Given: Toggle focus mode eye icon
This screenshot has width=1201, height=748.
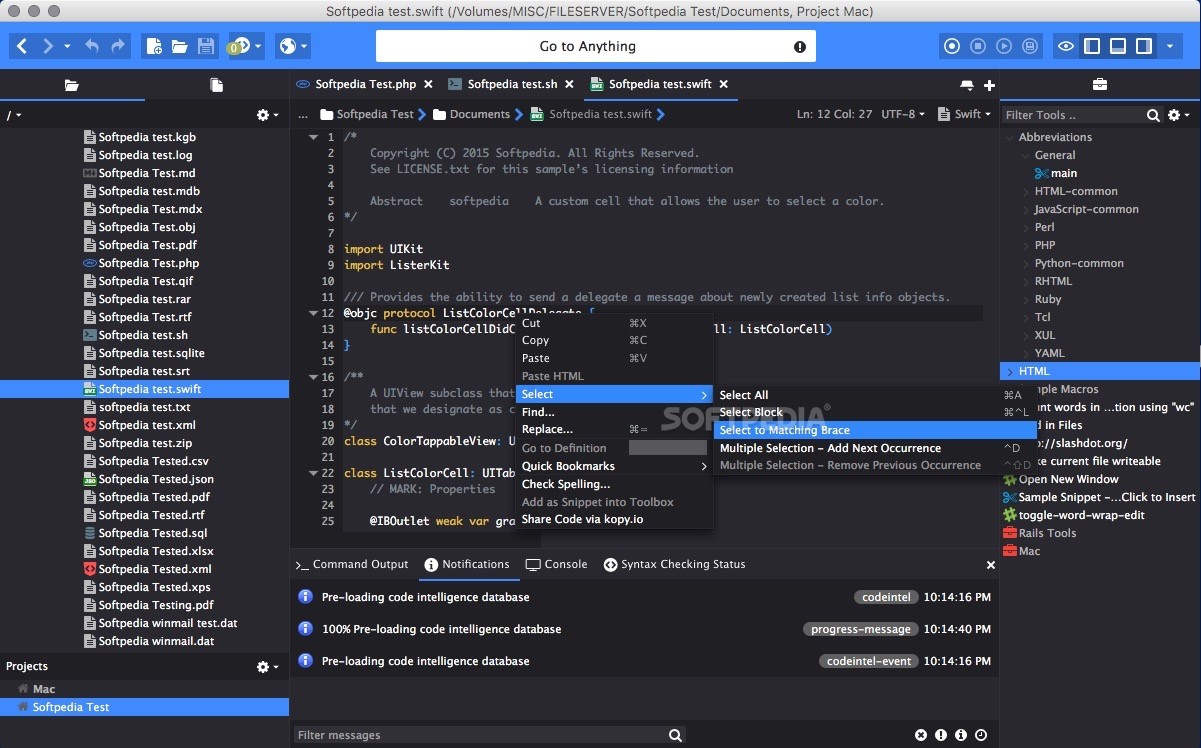Looking at the screenshot, I should click(1066, 46).
